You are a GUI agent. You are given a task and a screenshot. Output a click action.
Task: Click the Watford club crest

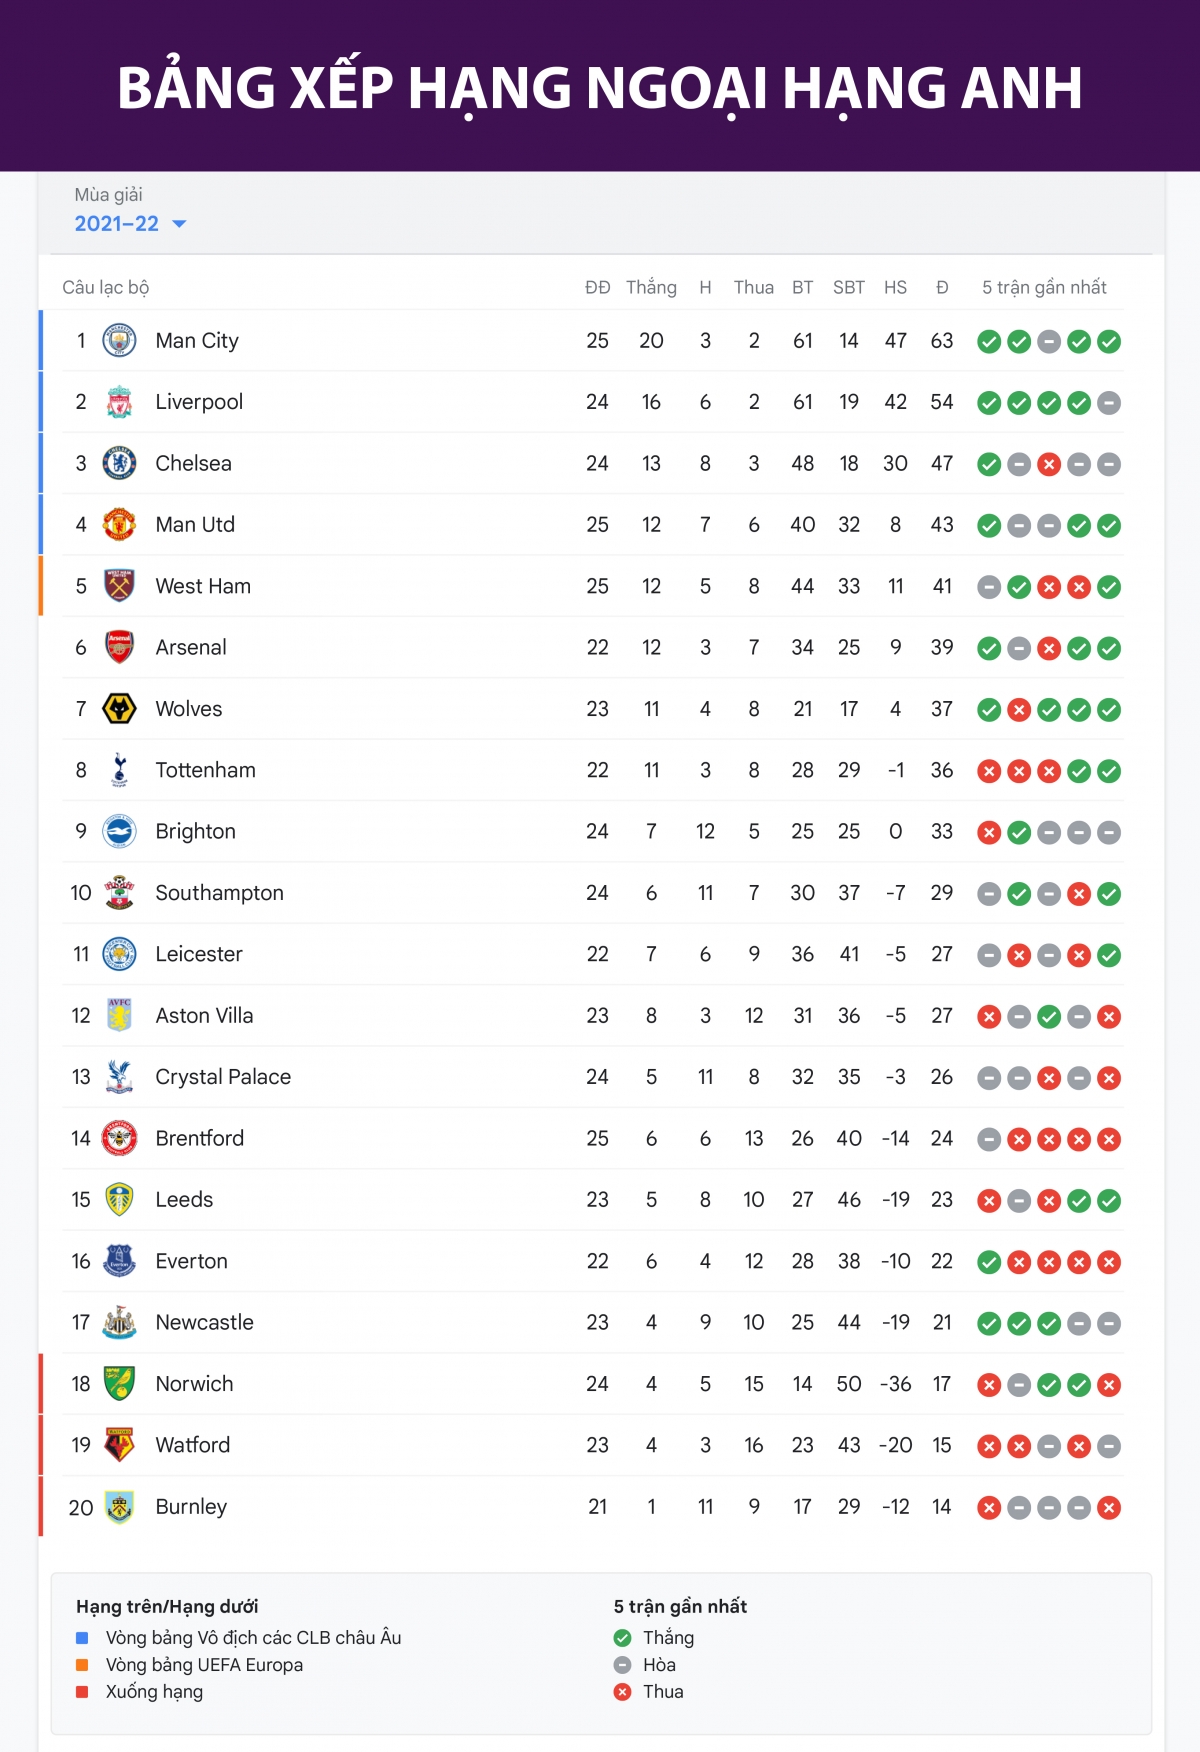tap(119, 1445)
